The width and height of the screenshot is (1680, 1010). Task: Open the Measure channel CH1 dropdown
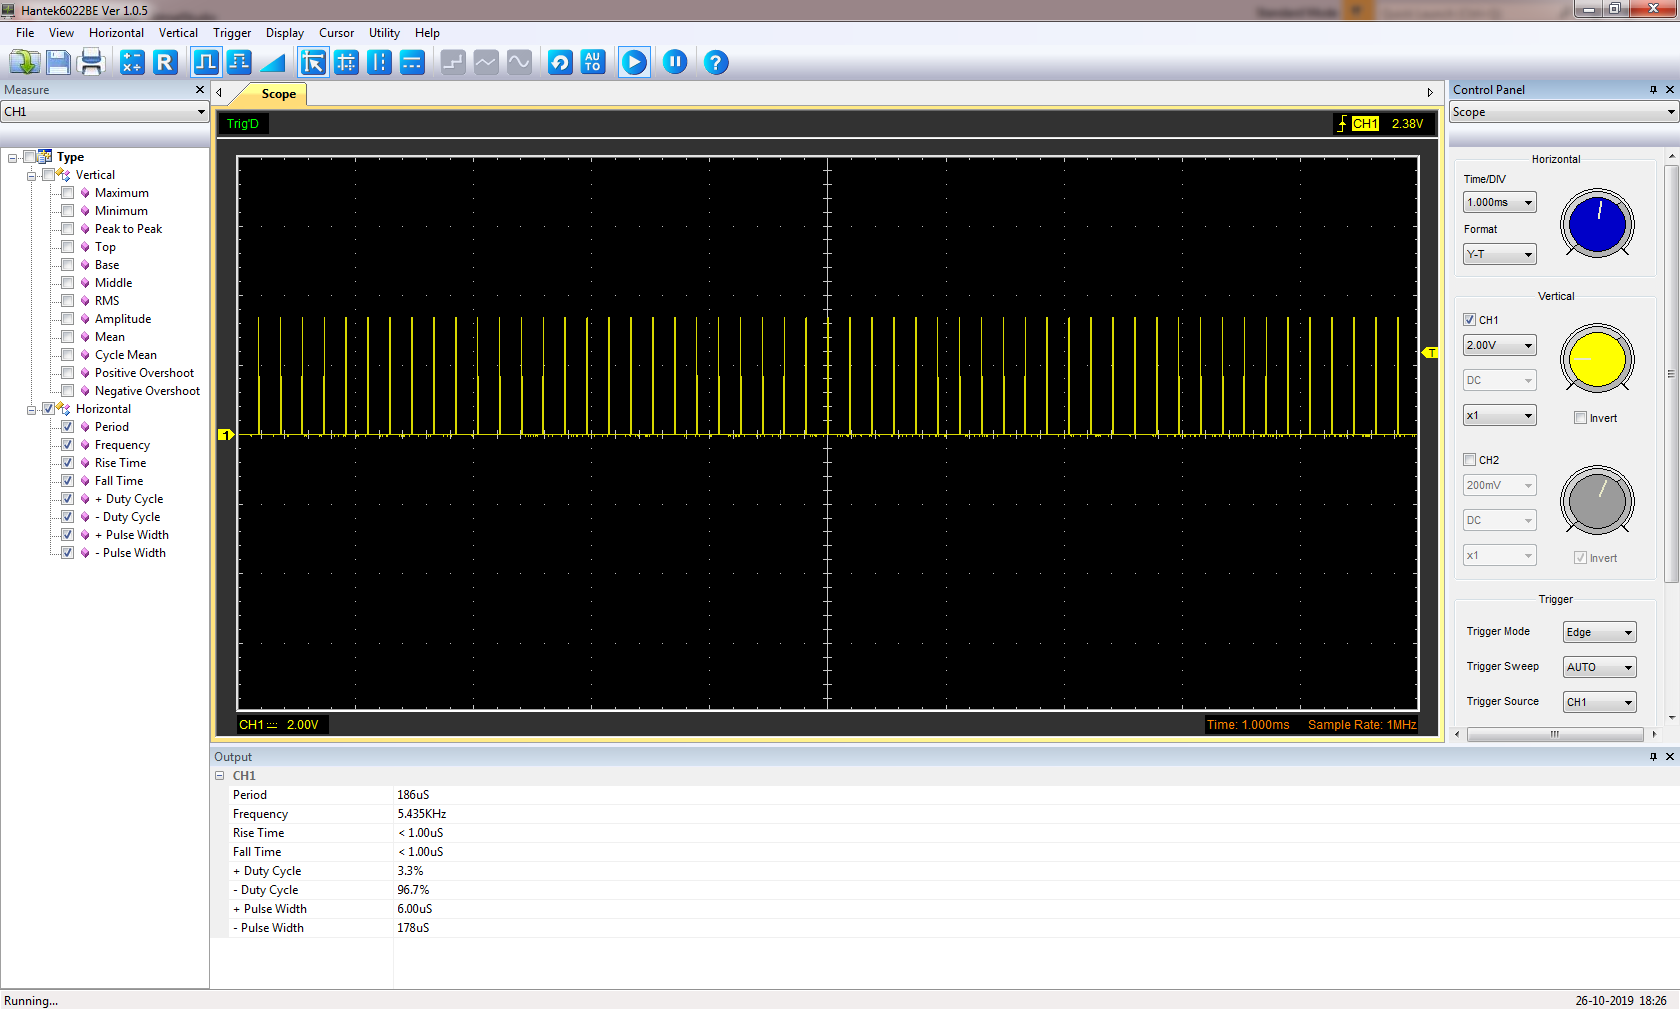[x=104, y=112]
